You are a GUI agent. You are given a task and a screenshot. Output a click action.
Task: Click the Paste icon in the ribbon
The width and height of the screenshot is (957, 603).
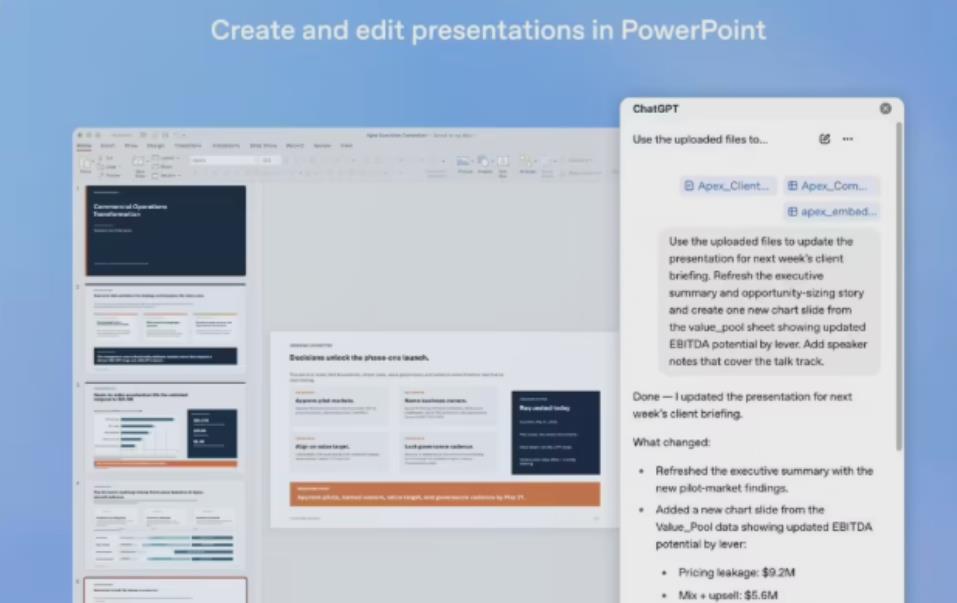(x=85, y=165)
